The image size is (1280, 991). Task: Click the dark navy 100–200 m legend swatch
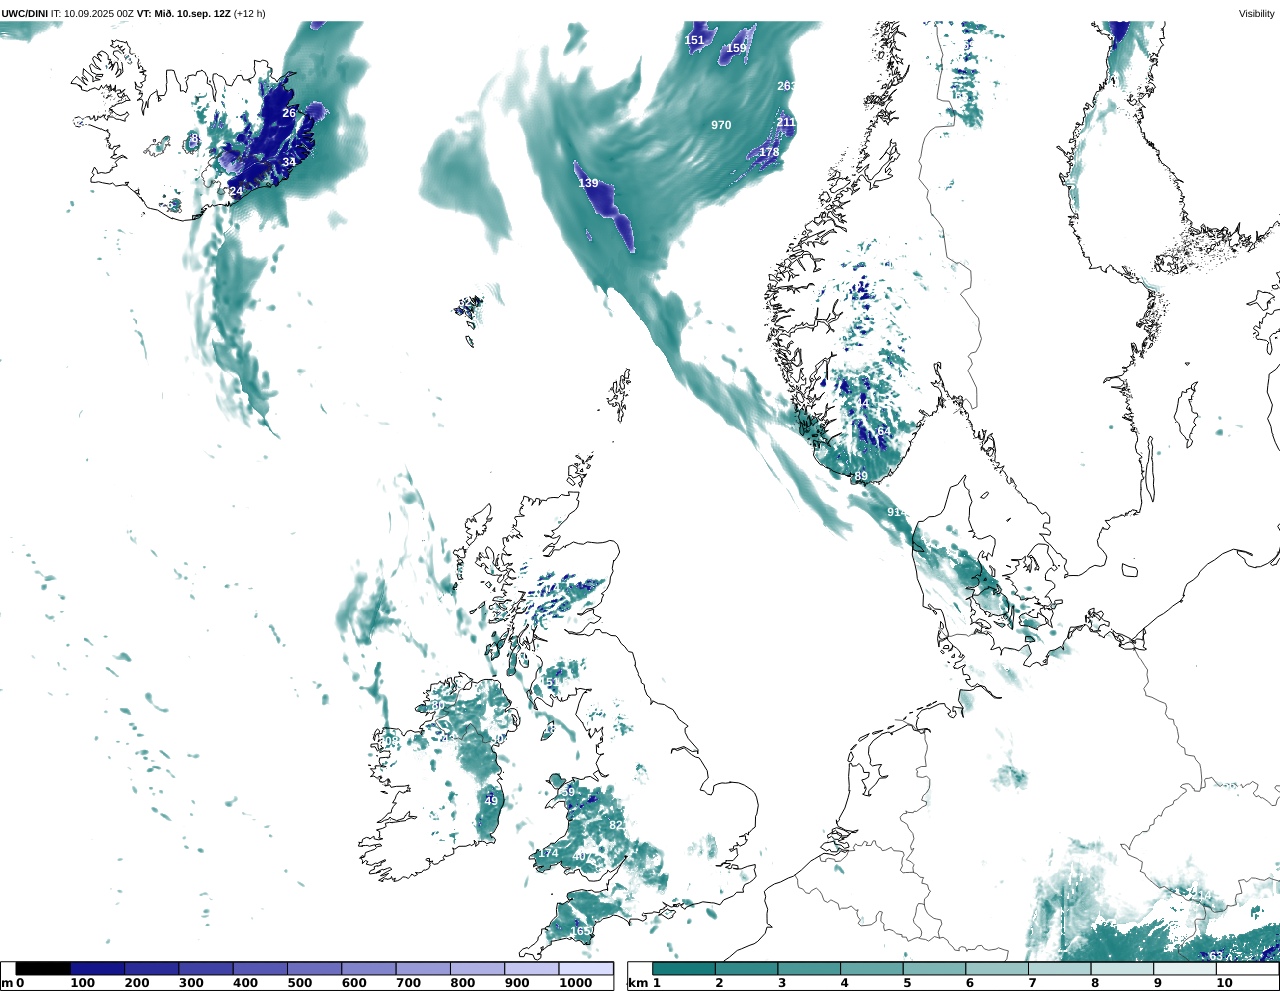(98, 968)
